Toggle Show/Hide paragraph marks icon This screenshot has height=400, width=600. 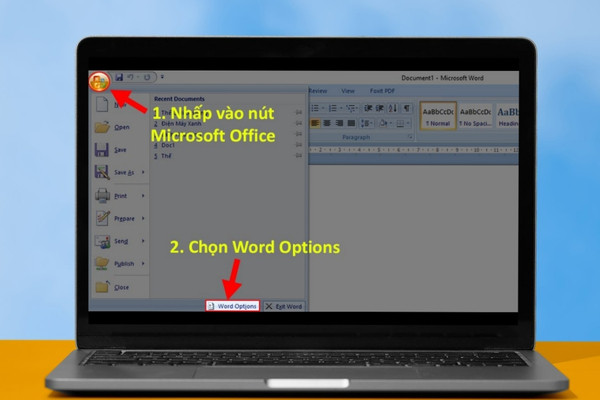pyautogui.click(x=407, y=108)
